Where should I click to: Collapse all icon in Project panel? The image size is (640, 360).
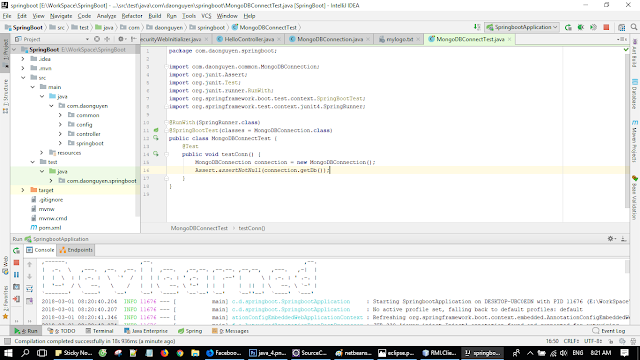click(107, 39)
